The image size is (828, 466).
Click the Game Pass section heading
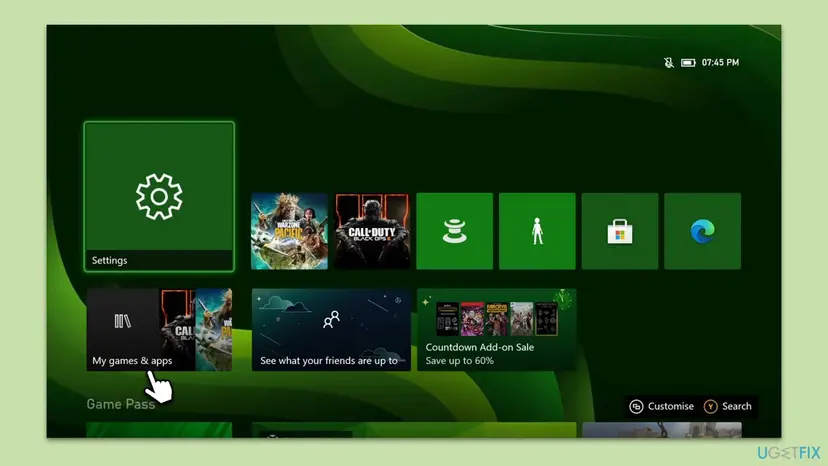(121, 404)
